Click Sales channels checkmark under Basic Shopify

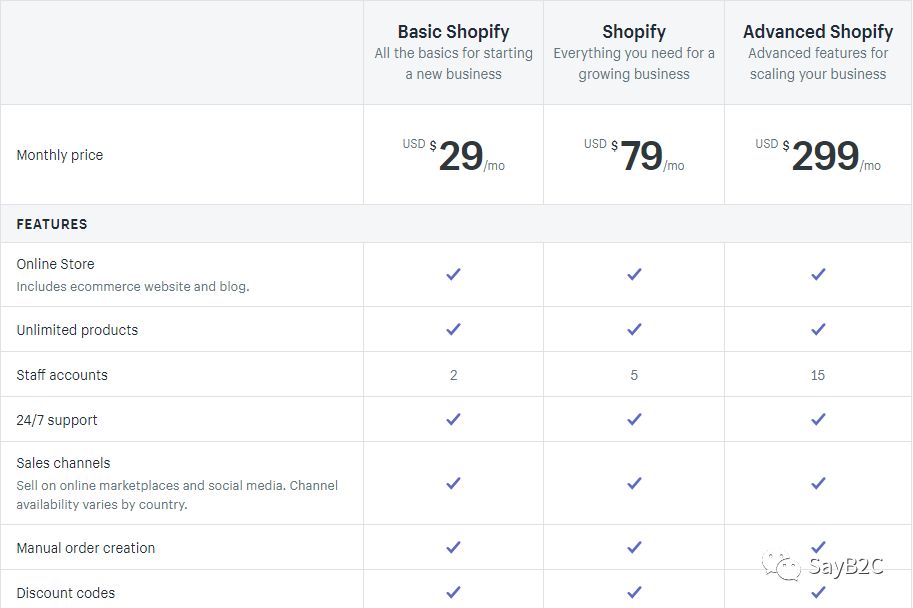click(x=453, y=483)
